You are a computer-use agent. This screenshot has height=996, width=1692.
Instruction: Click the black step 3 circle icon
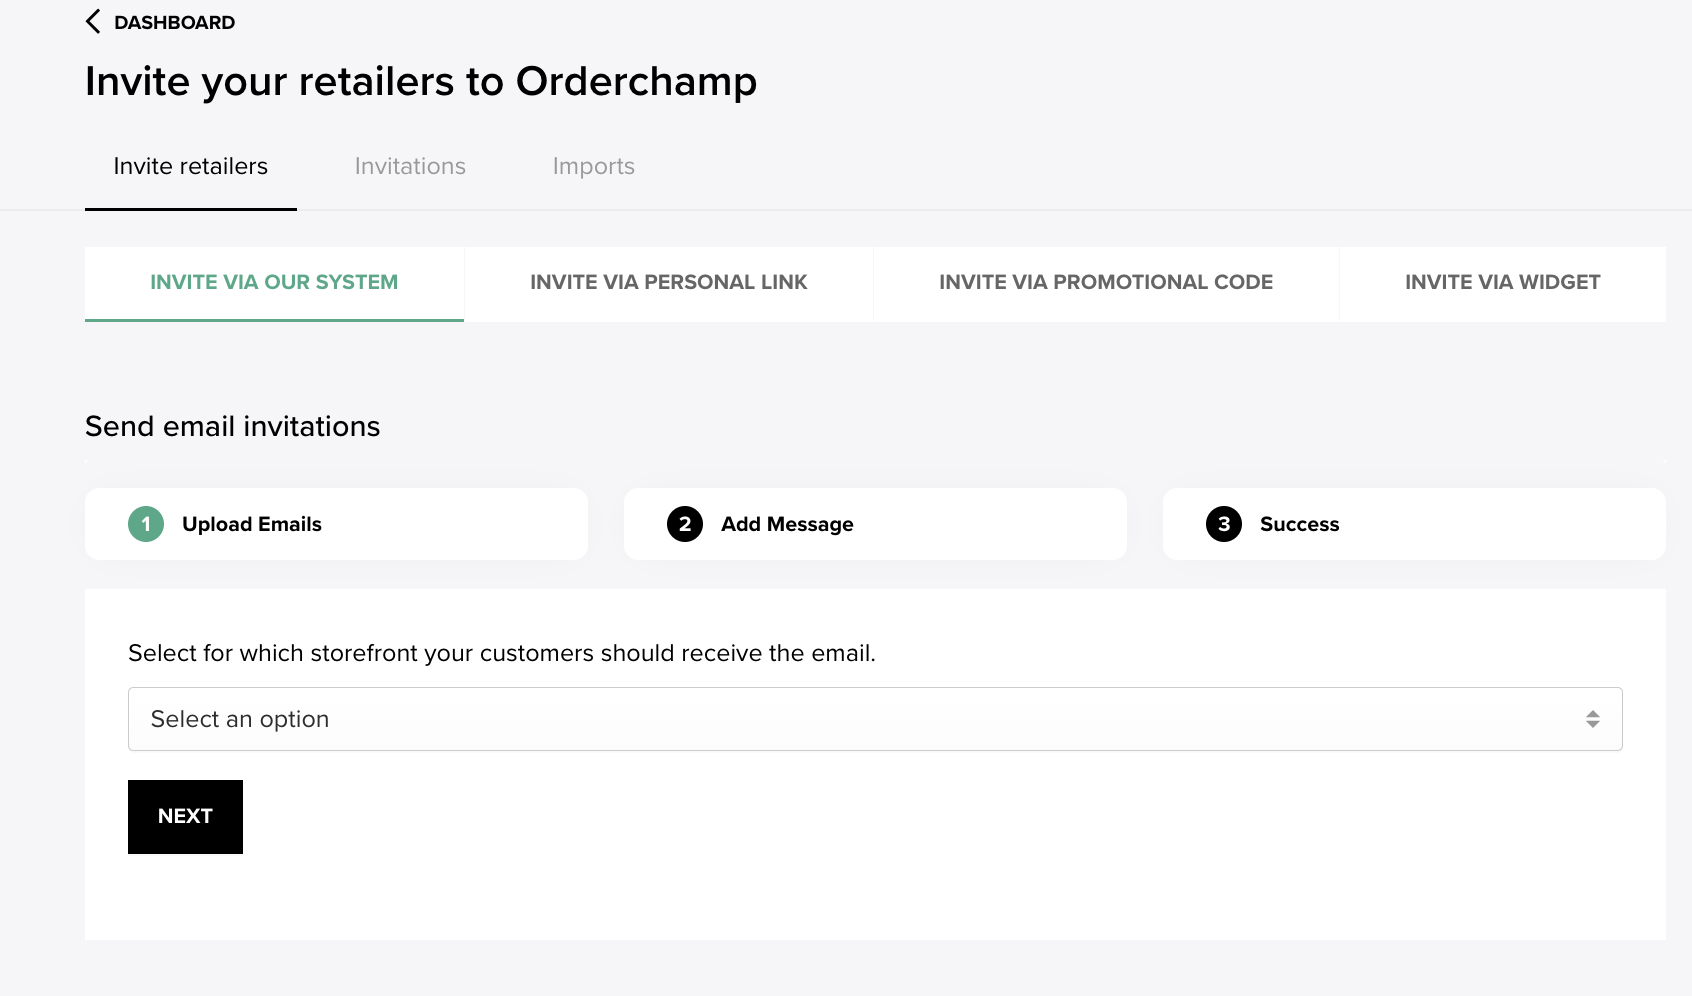pyautogui.click(x=1224, y=524)
